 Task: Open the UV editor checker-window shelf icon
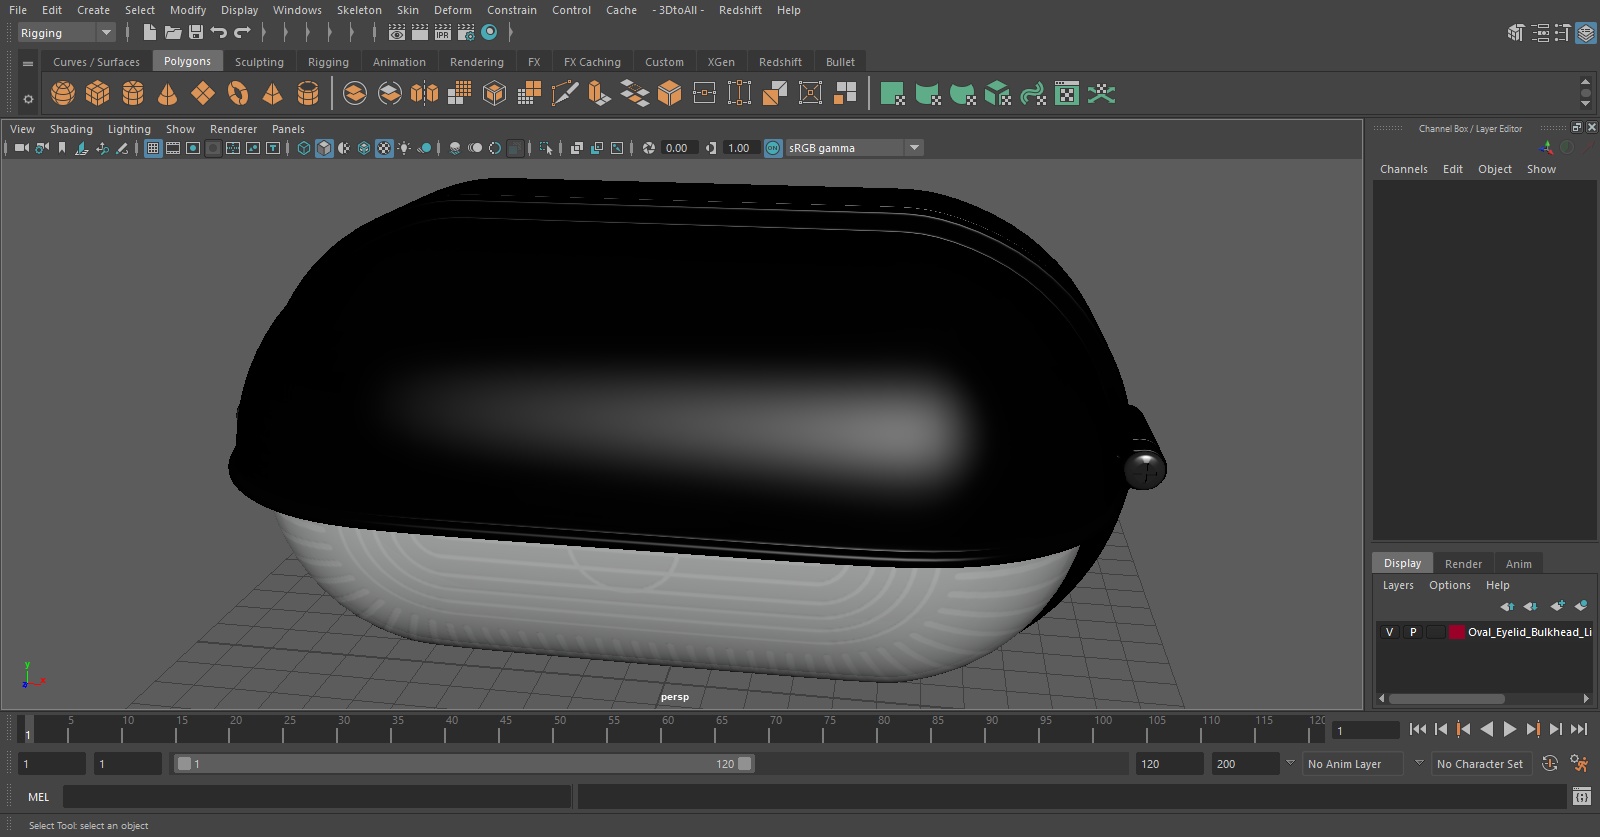pyautogui.click(x=1067, y=94)
